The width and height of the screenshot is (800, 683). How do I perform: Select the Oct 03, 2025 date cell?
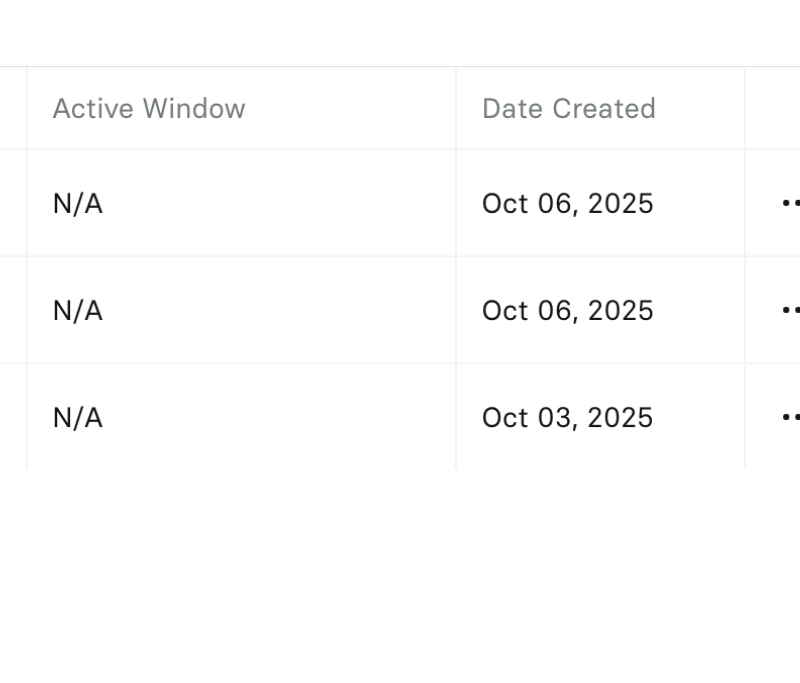pyautogui.click(x=567, y=417)
